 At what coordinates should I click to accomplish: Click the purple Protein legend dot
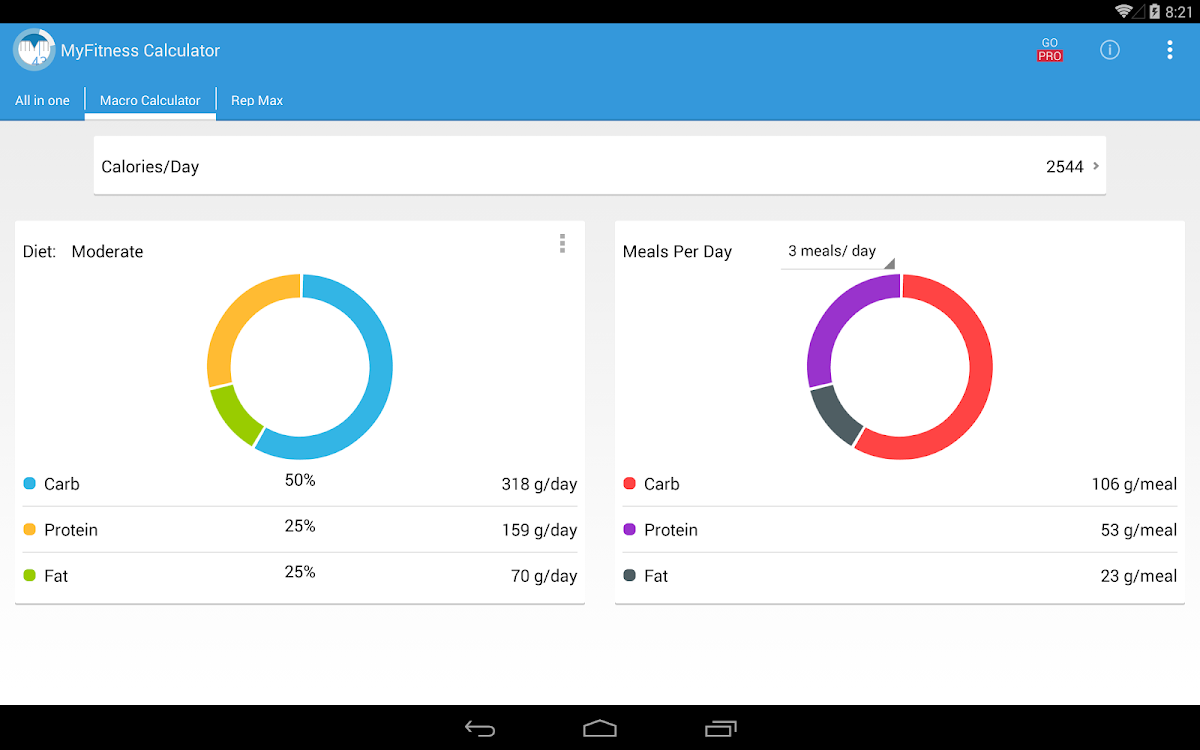[x=629, y=530]
